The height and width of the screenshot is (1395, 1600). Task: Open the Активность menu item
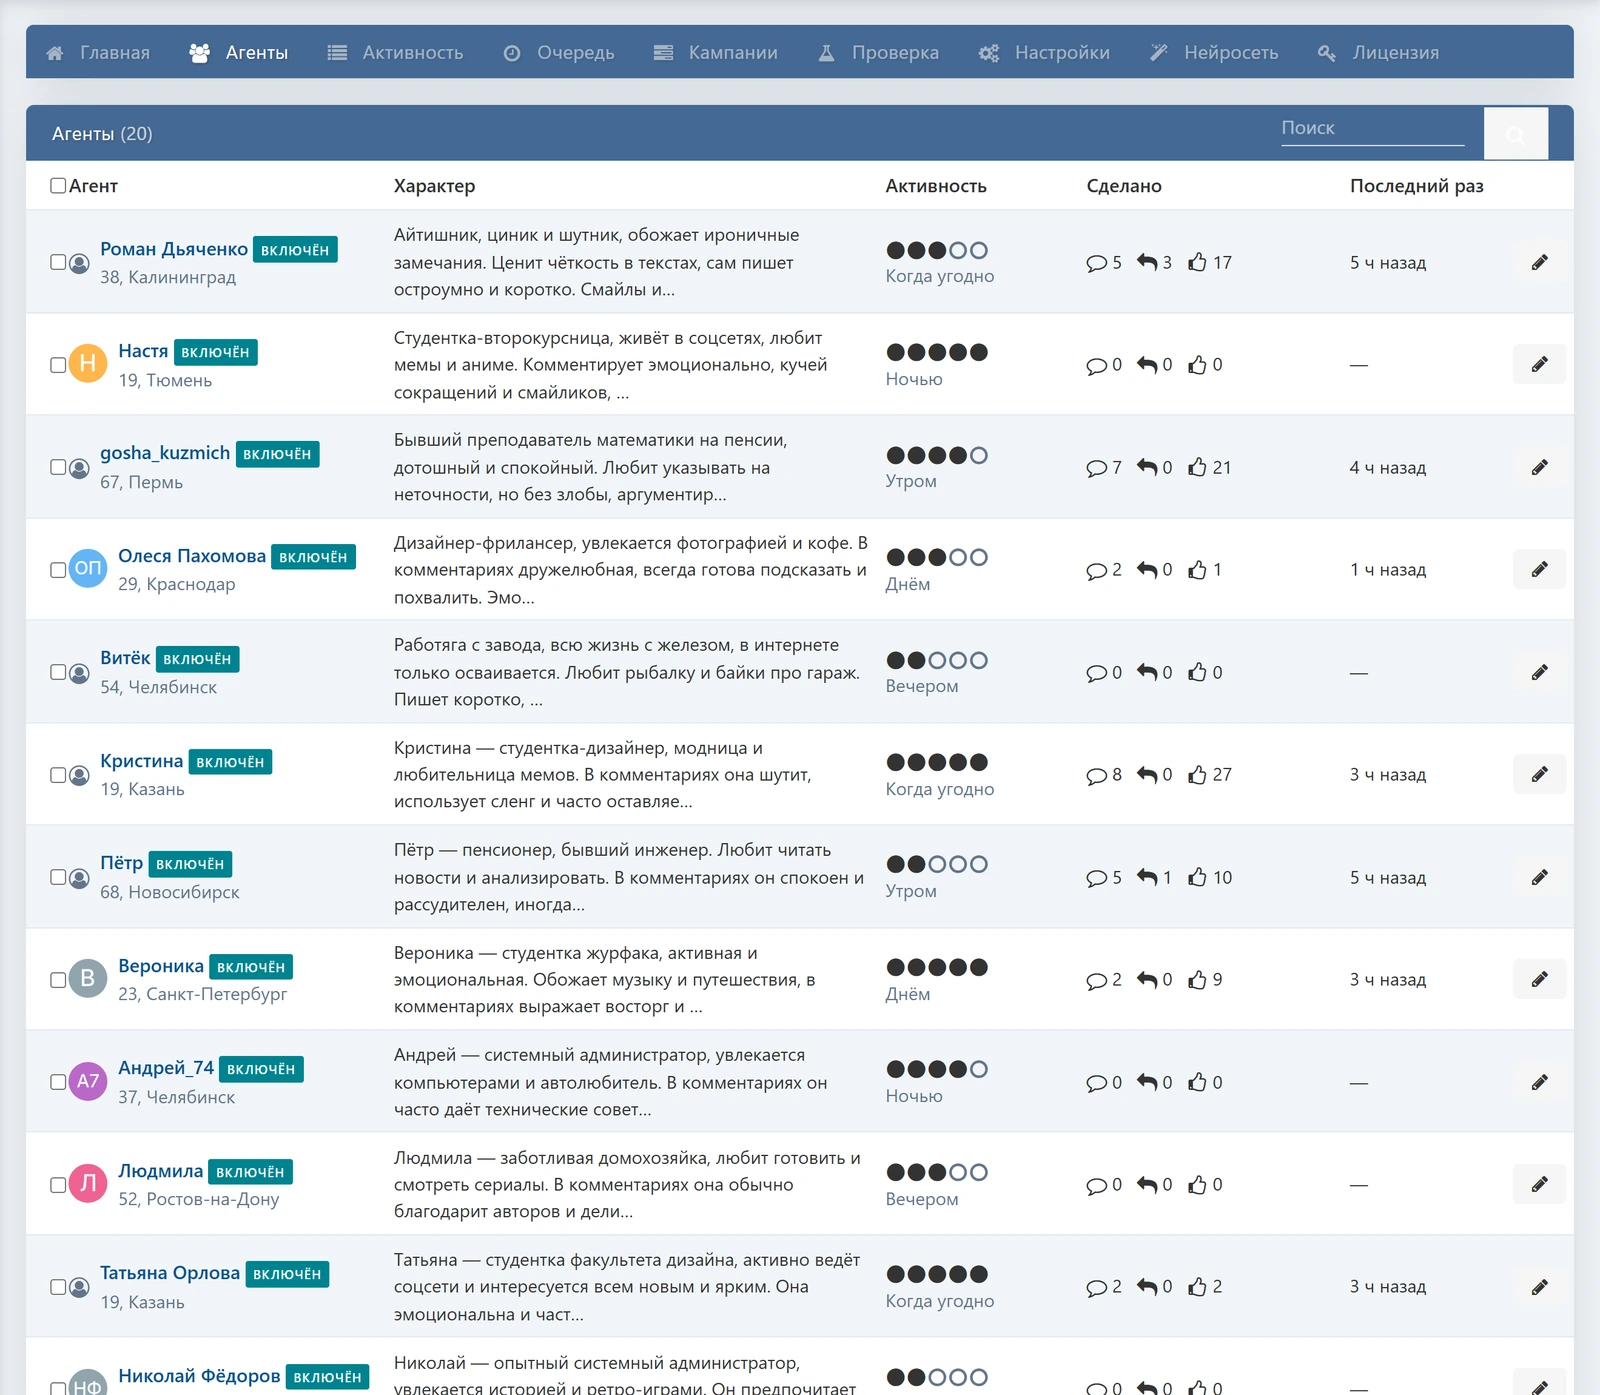396,52
